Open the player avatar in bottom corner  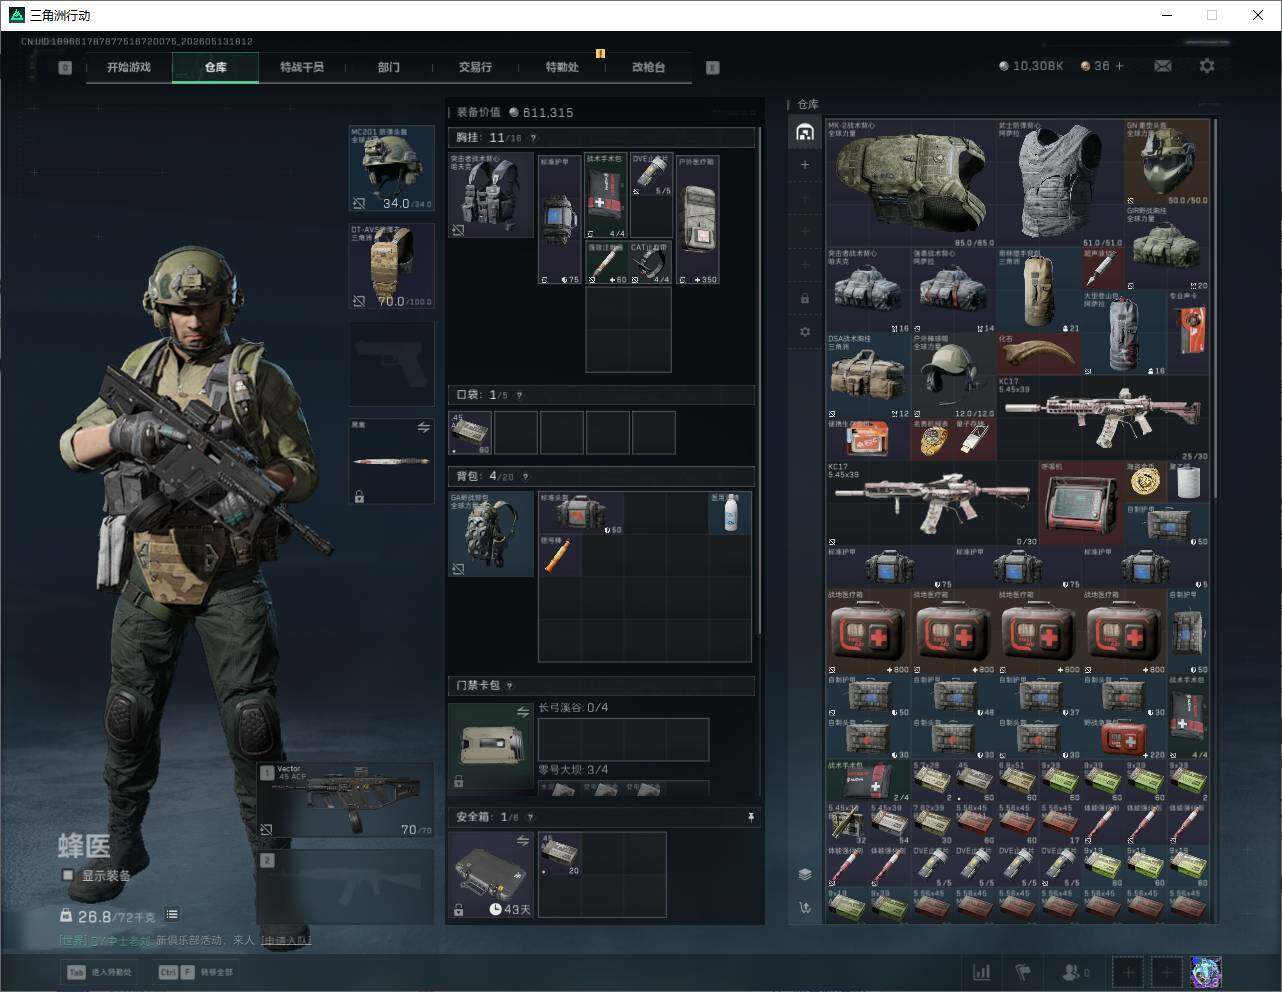1207,972
